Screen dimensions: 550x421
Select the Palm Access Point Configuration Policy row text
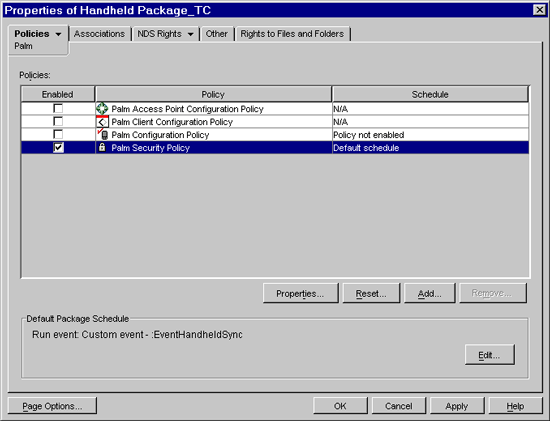187,109
